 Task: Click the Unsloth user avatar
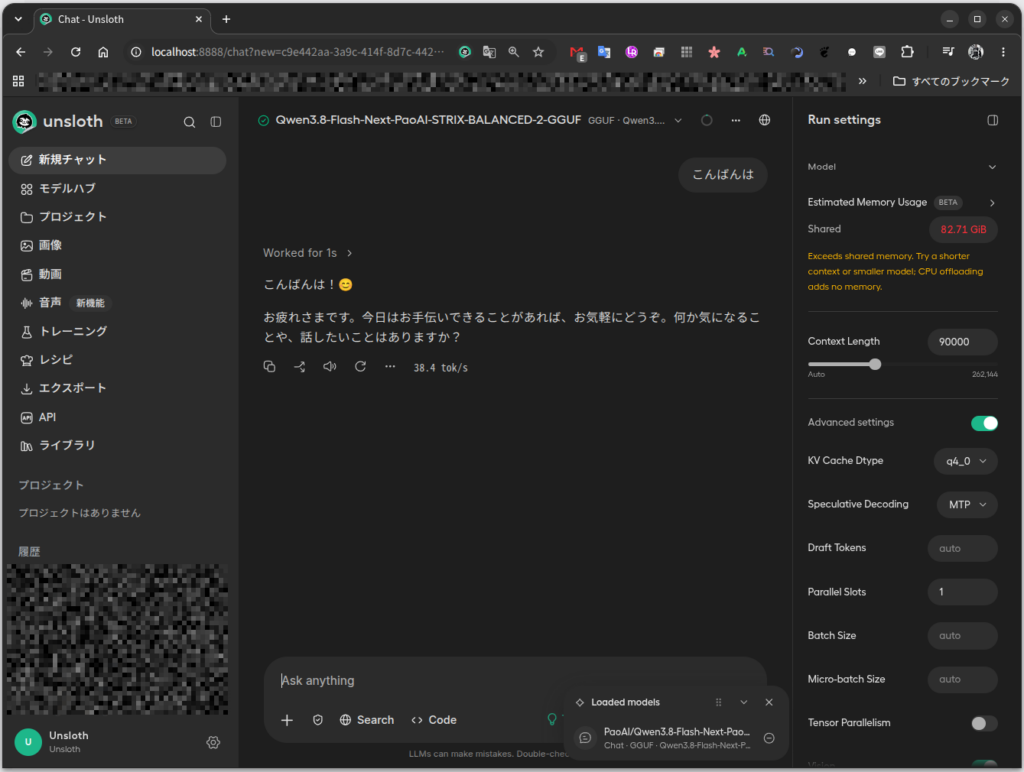pos(28,742)
